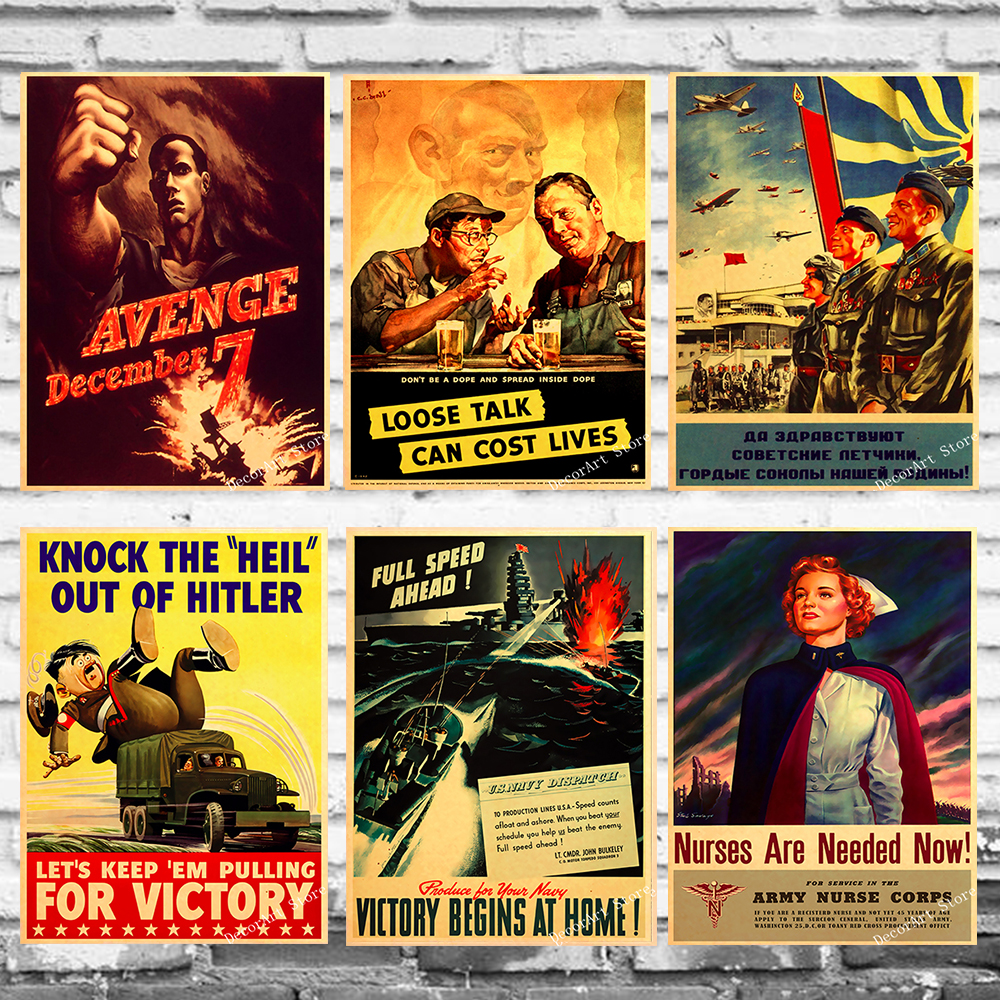Screen dimensions: 1000x1000
Task: Click "VICTORY BEGINS AT HOME!" text
Action: [x=497, y=918]
